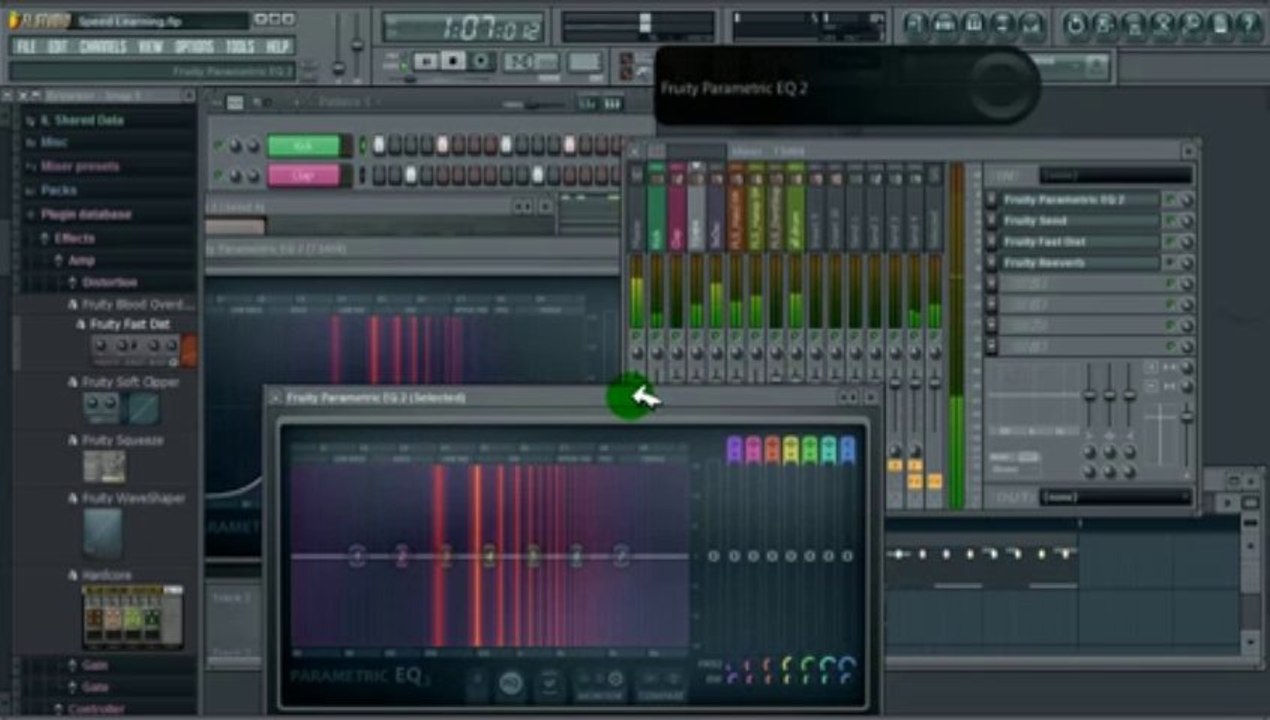Open the Step Sequencer shortcut icon
Image resolution: width=1270 pixels, height=720 pixels.
pos(945,25)
